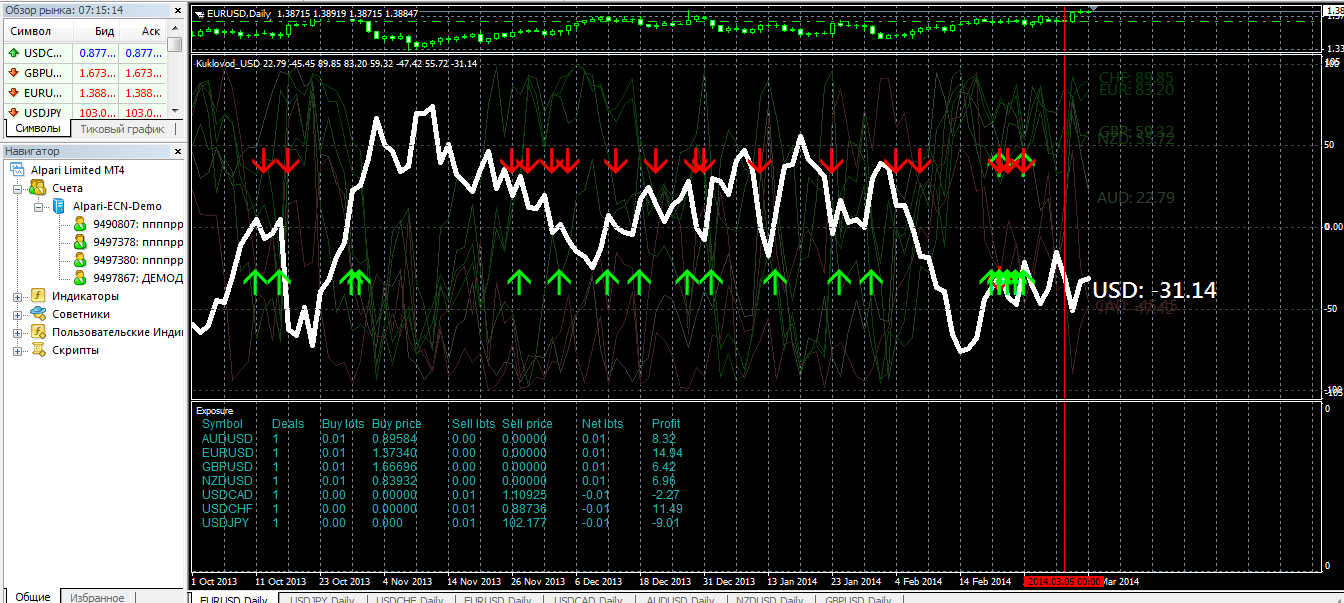This screenshot has width=1344, height=603.
Task: Collapse the Alpari-ECN-Demo tree node
Action: pos(38,206)
